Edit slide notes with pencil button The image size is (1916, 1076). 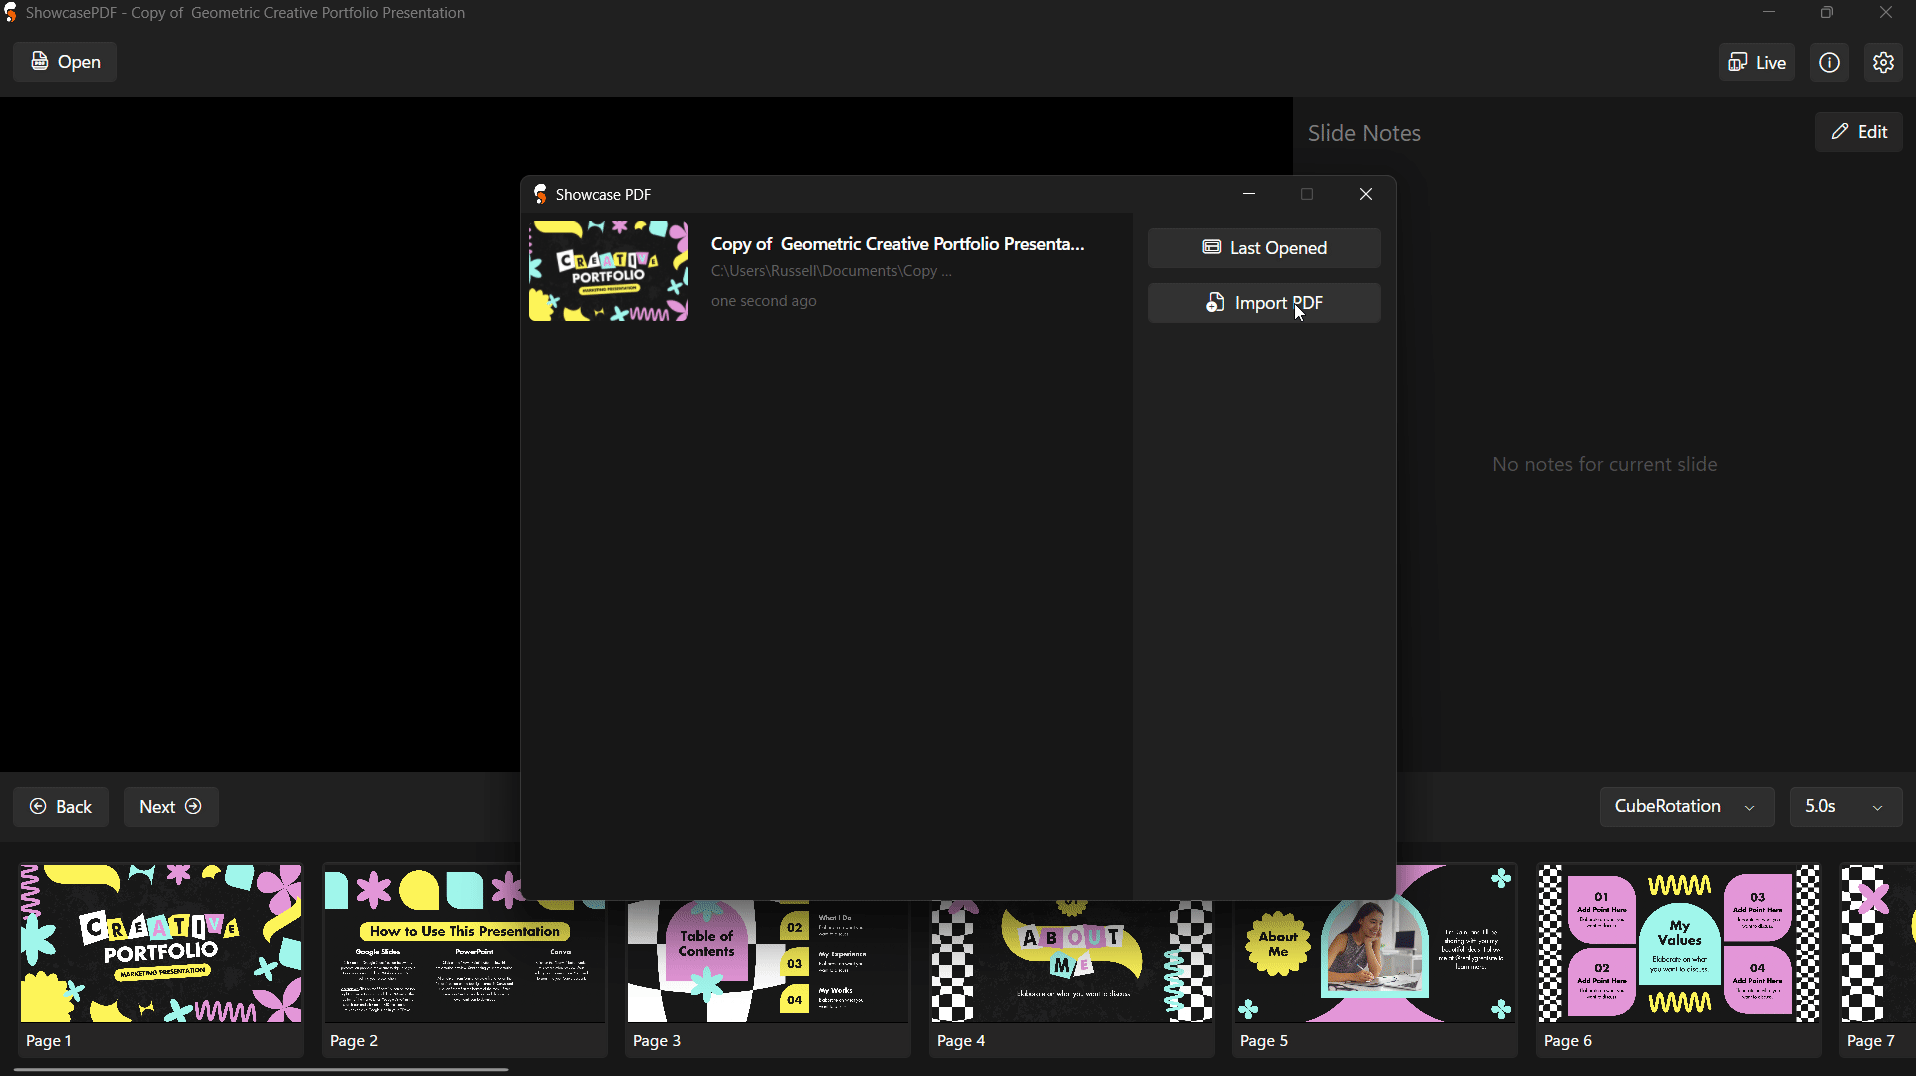(x=1858, y=132)
